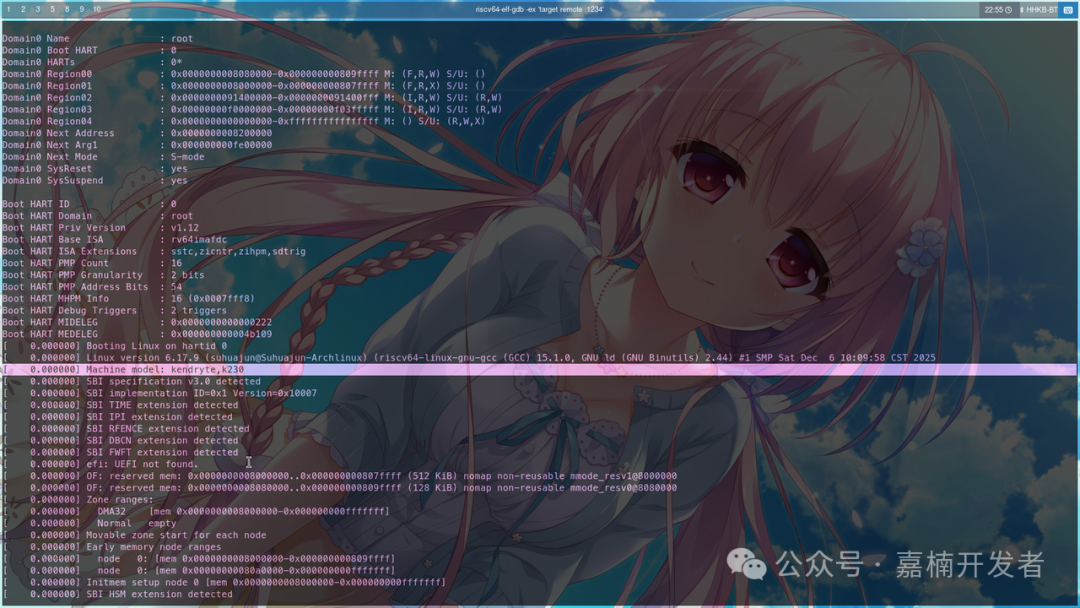Viewport: 1080px width, 608px height.
Task: Click the 'Boot HART PMP Granularity' line
Action: [103, 275]
